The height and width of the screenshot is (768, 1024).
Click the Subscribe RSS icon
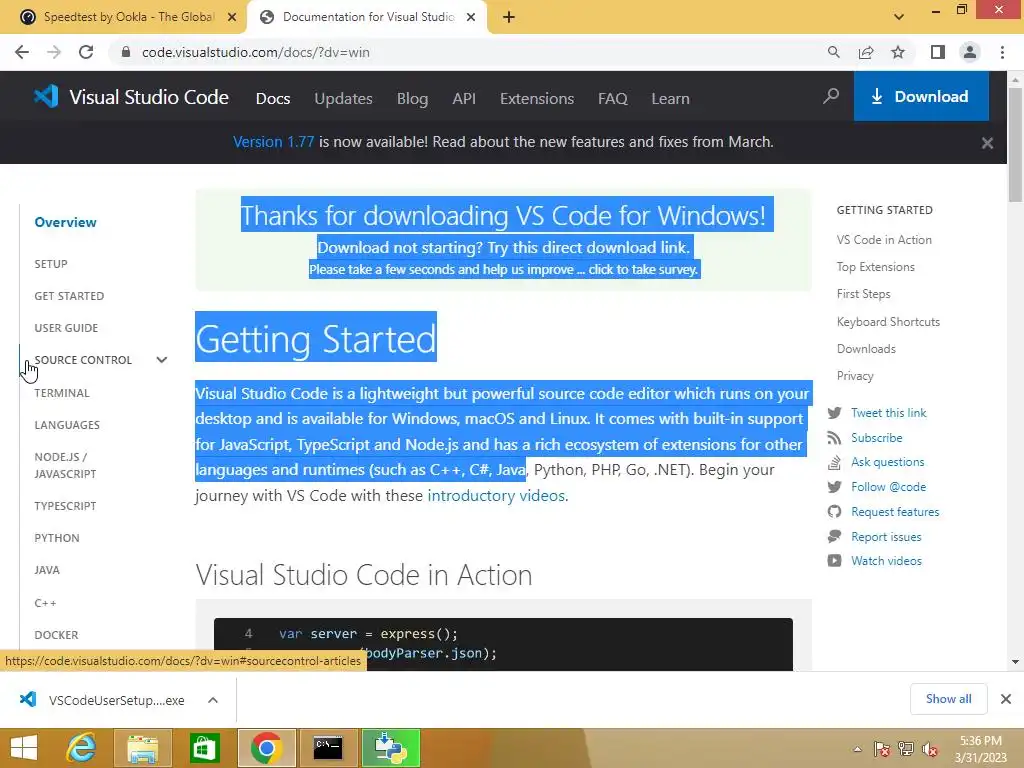point(834,438)
